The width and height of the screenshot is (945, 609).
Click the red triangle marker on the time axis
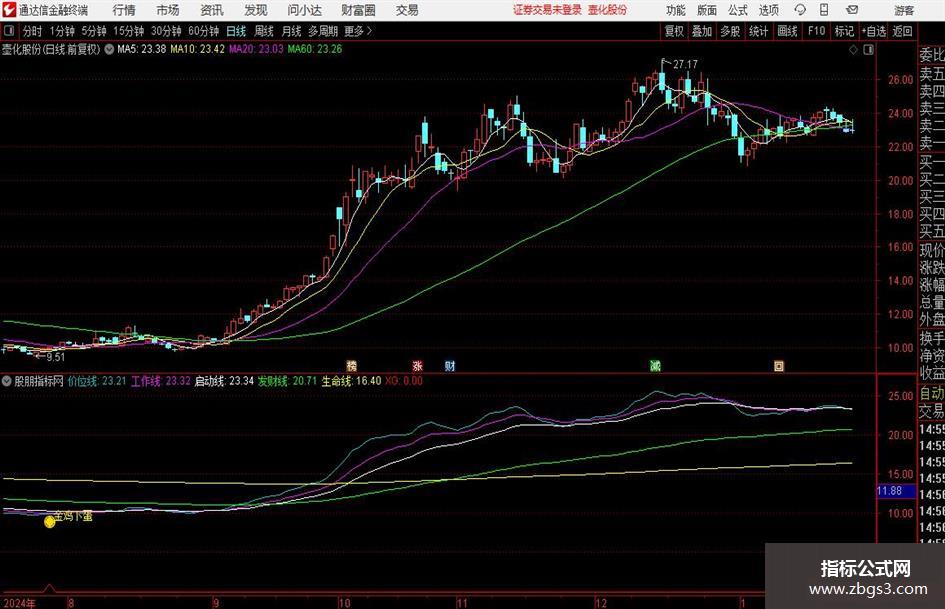click(49, 588)
